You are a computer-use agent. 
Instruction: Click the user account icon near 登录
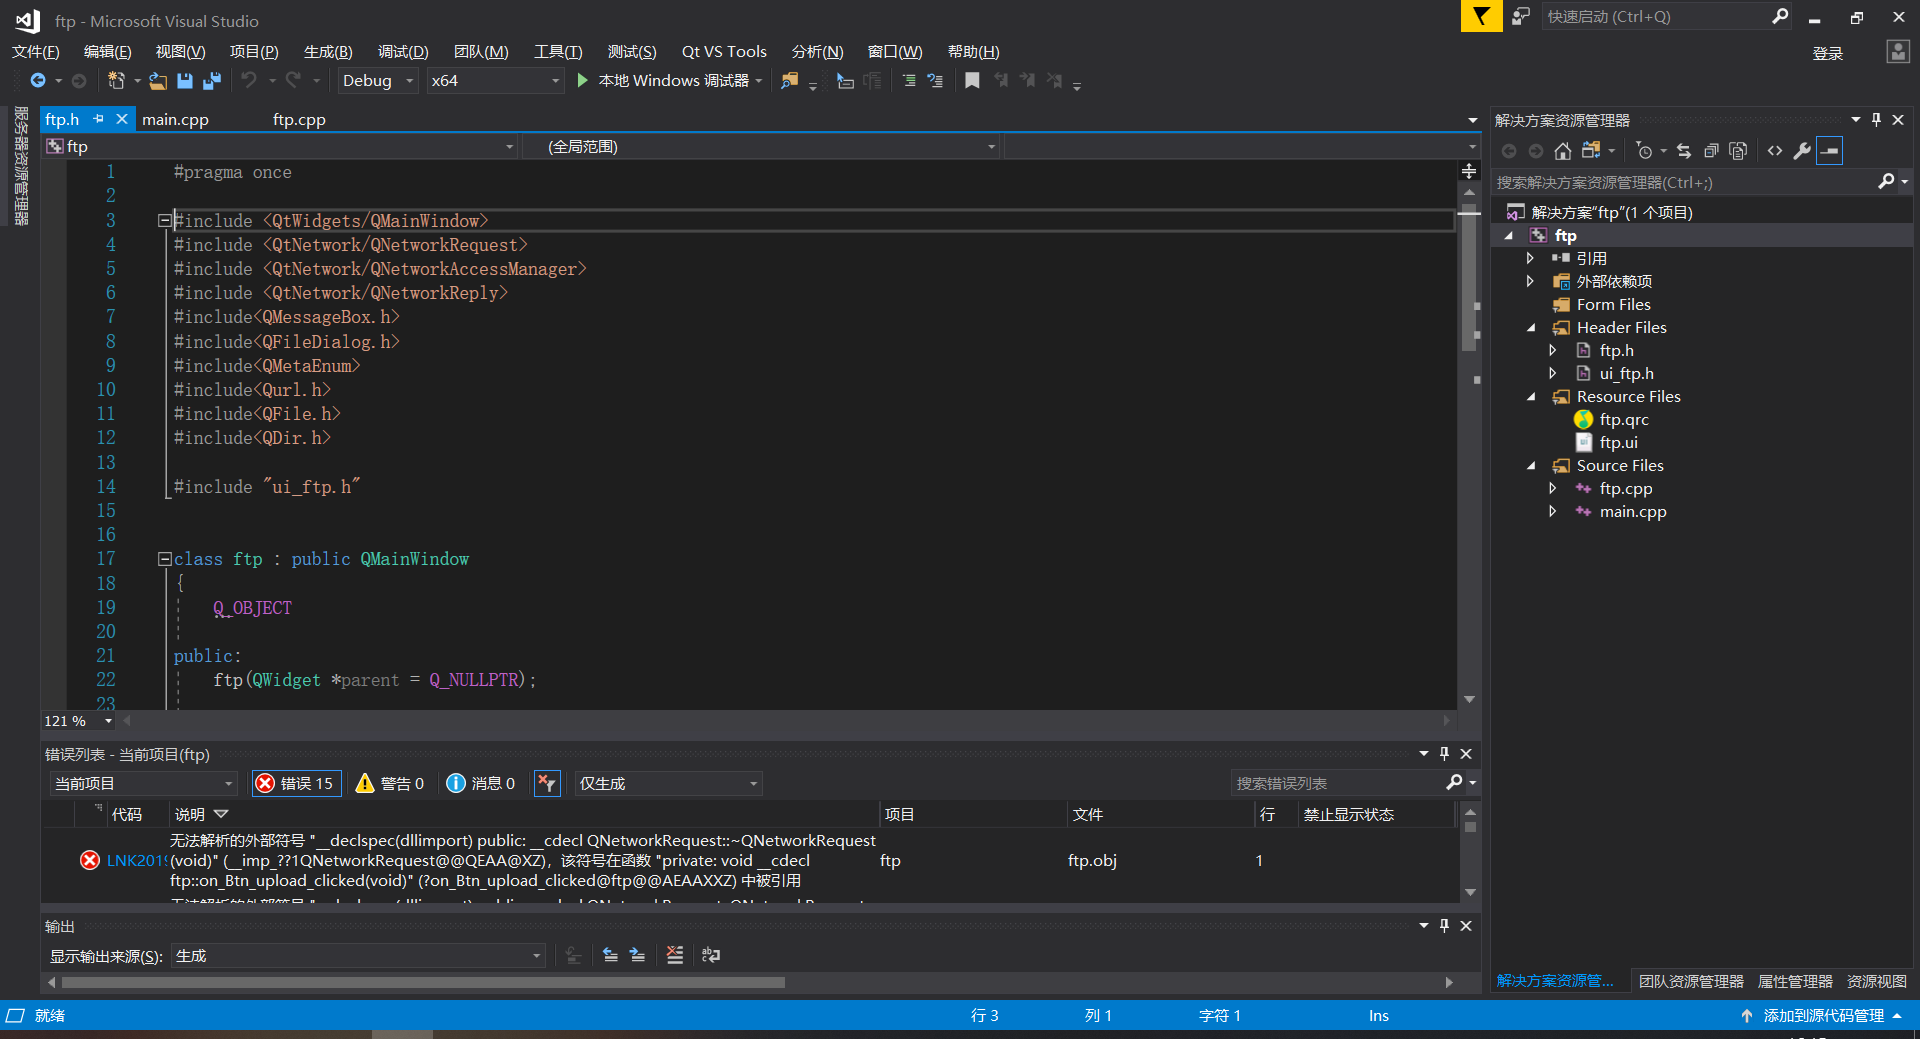(1897, 52)
